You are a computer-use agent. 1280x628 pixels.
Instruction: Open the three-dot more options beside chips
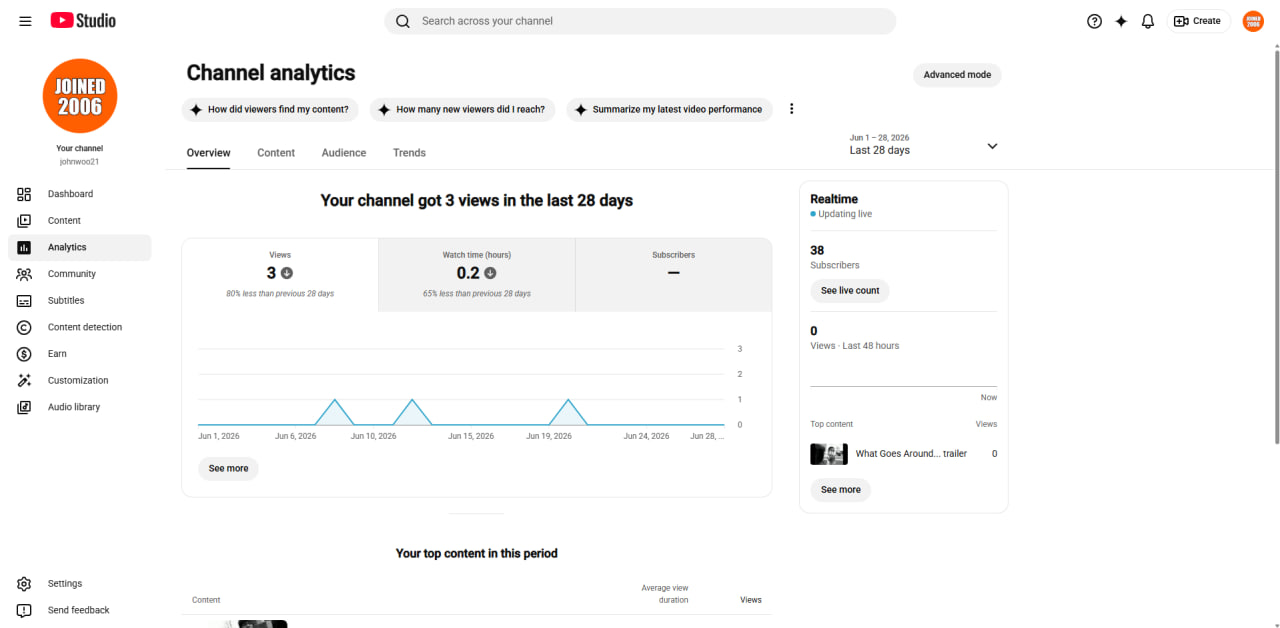792,109
